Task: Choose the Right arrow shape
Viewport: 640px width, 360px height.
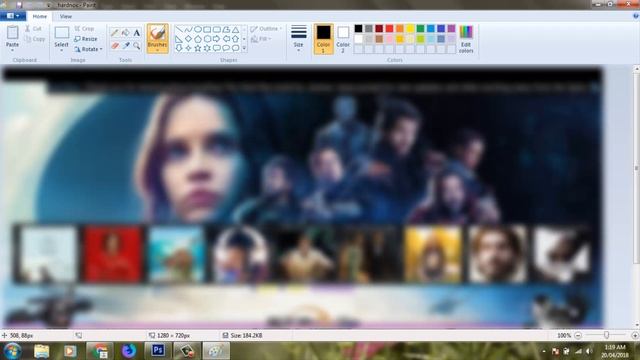Action: pyautogui.click(x=217, y=39)
